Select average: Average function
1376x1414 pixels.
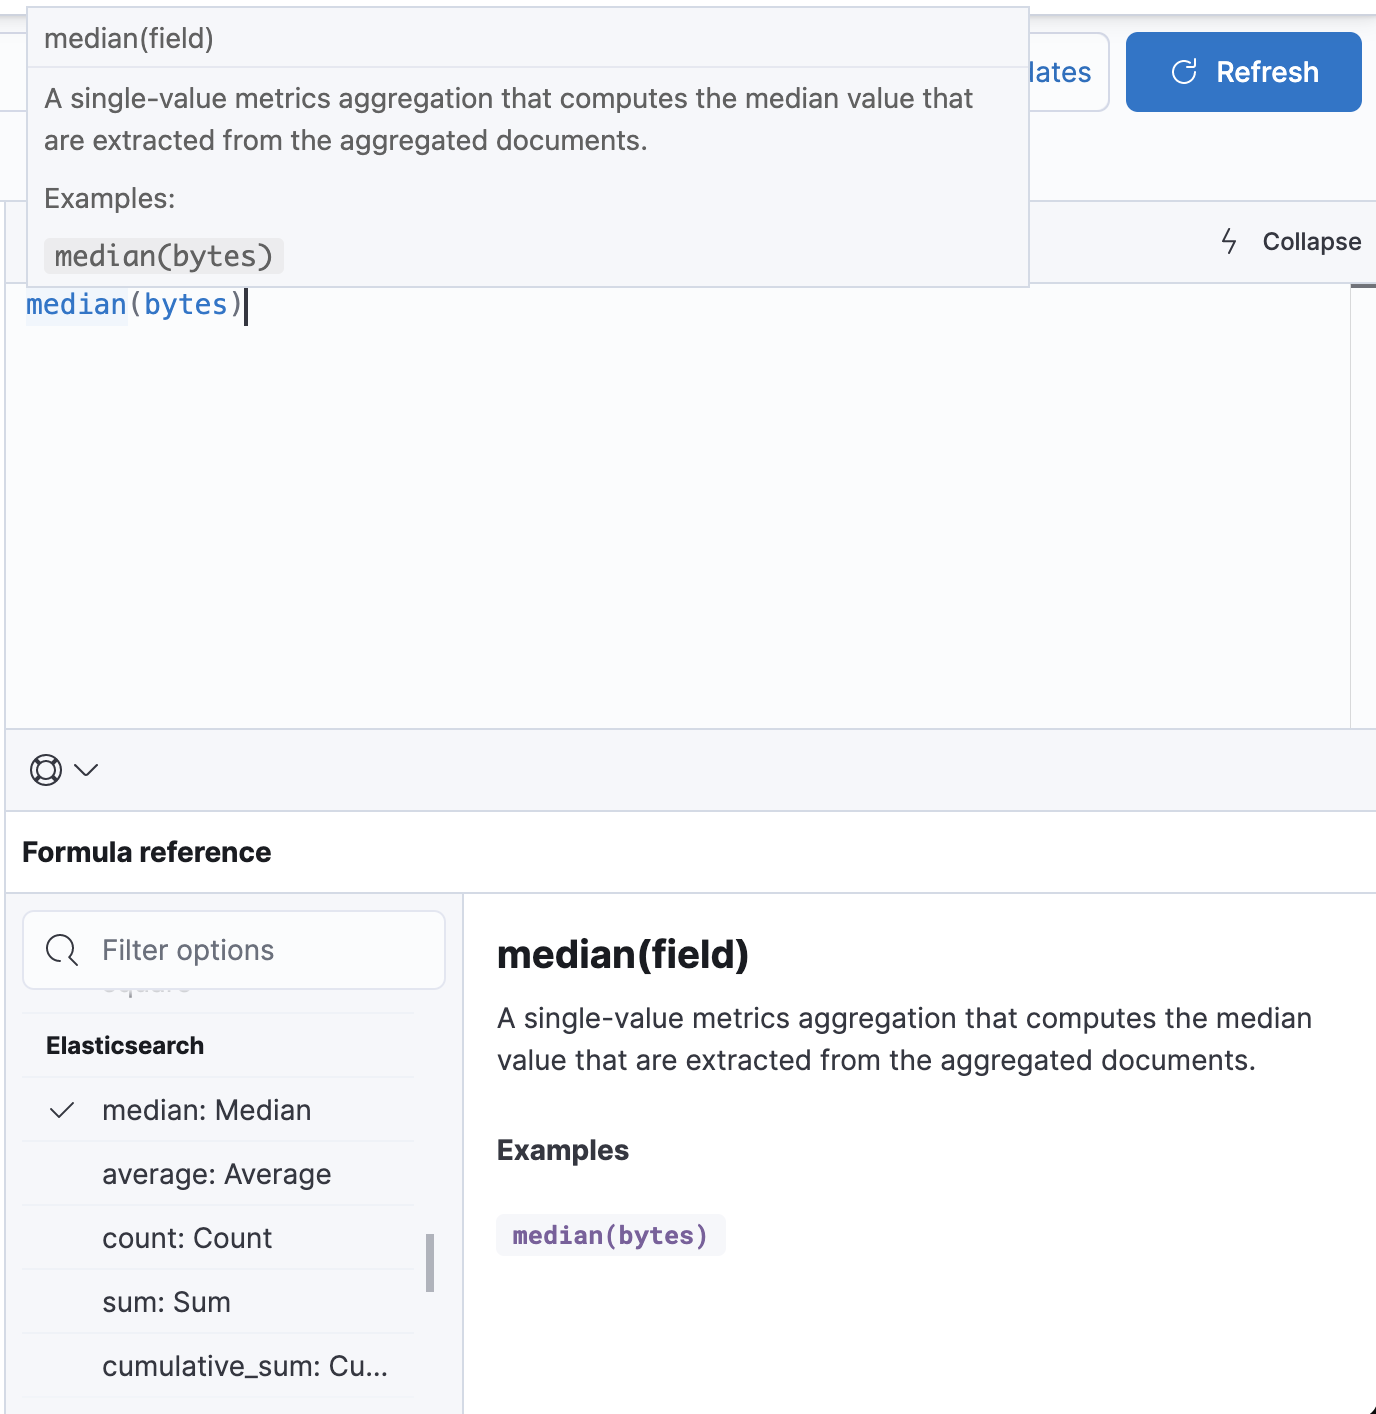tap(216, 1174)
